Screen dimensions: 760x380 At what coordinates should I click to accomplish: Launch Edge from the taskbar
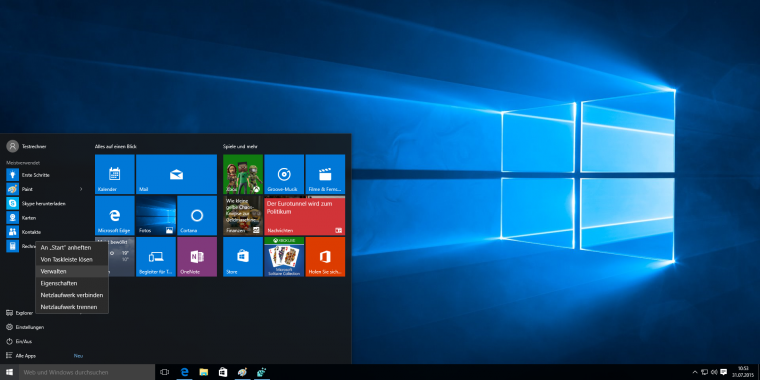point(184,372)
